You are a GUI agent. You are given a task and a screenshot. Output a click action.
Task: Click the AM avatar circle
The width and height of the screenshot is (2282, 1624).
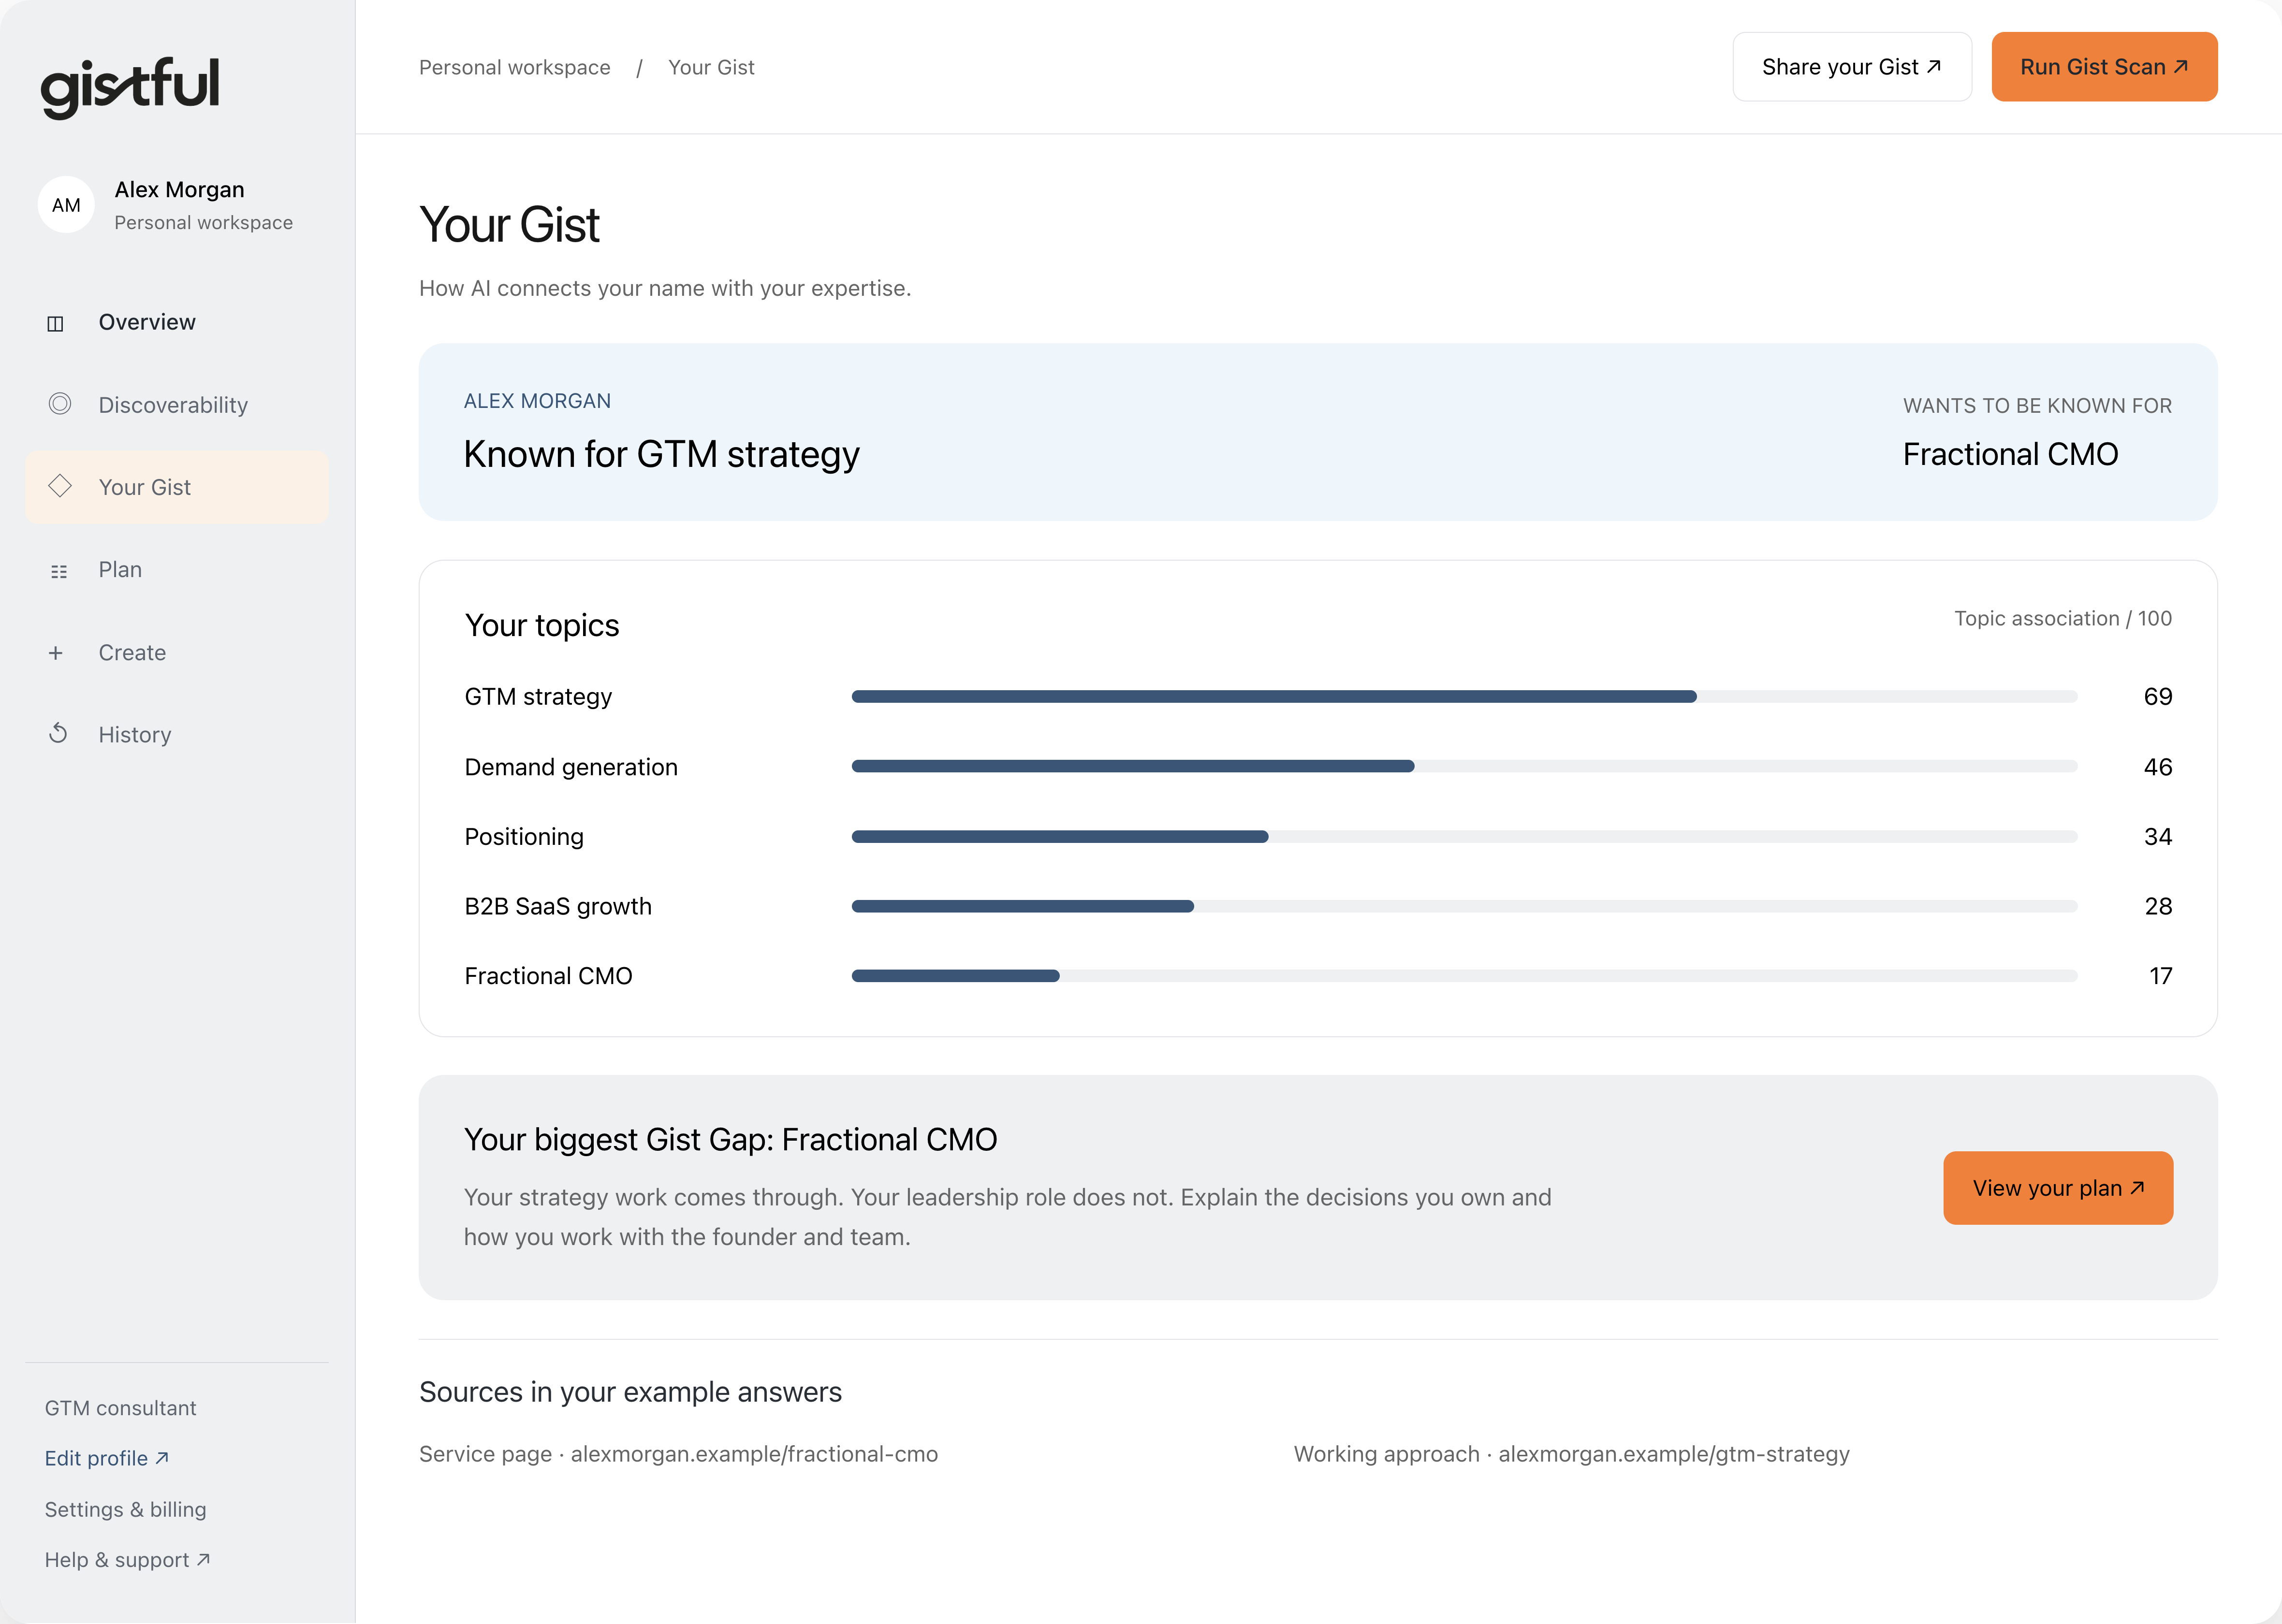pyautogui.click(x=66, y=205)
